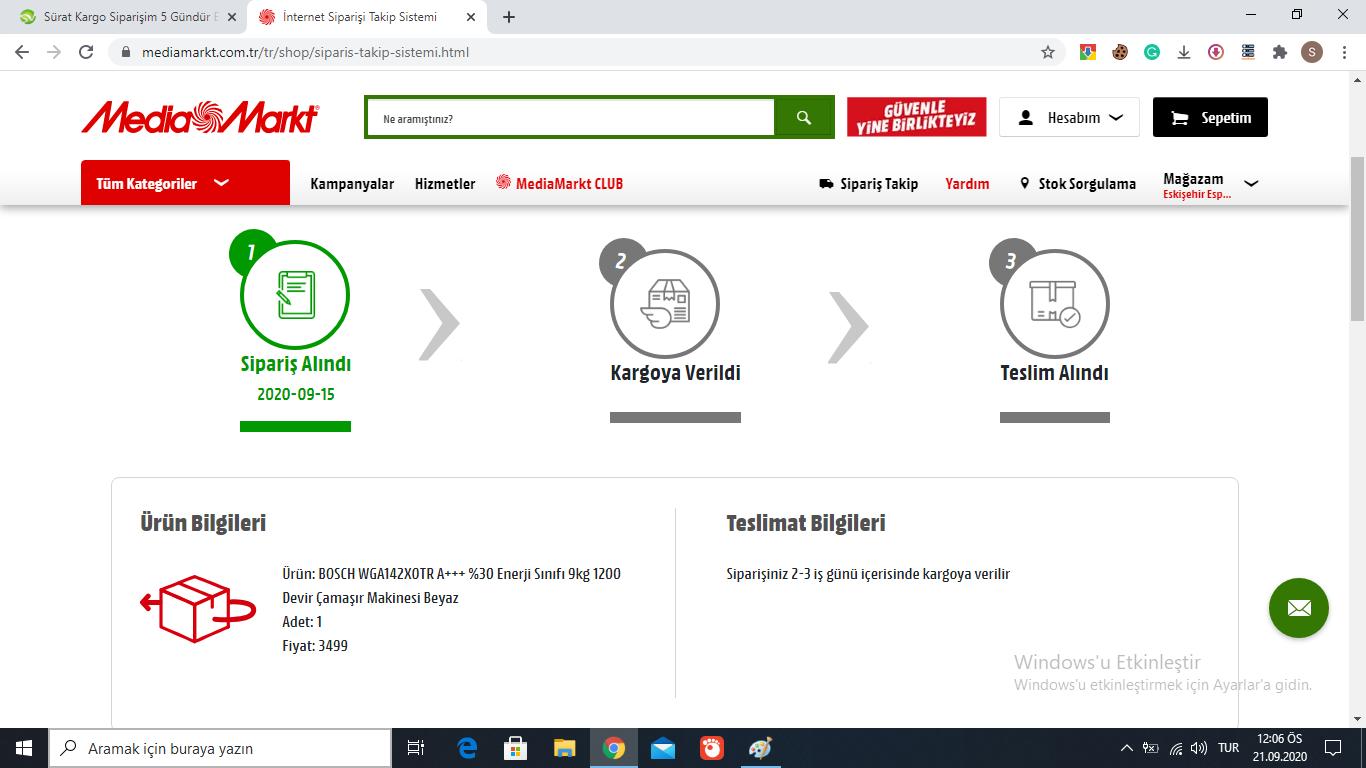
Task: Open File Explorer from the taskbar
Action: coord(565,748)
